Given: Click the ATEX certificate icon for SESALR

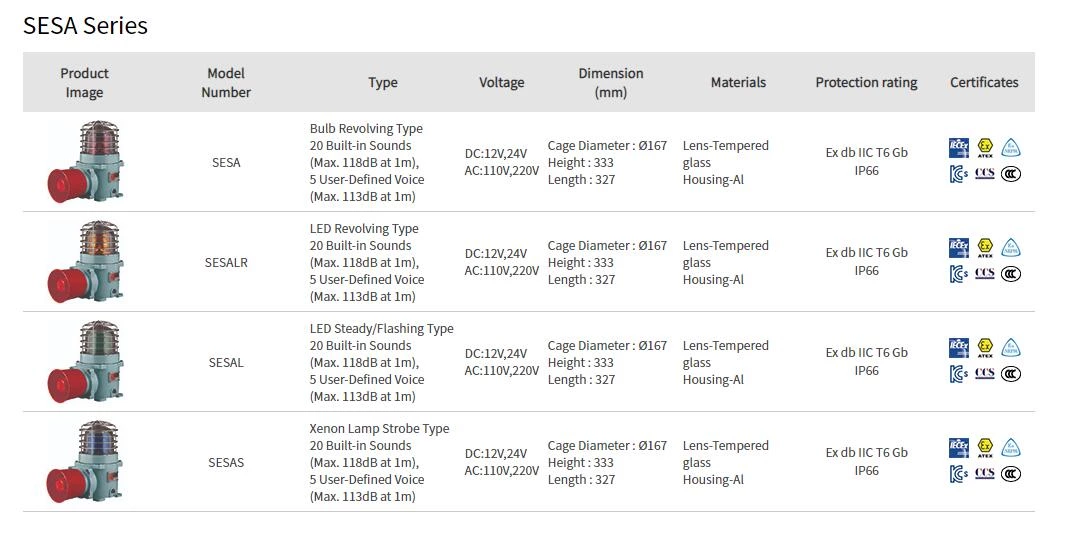Looking at the screenshot, I should tap(985, 248).
